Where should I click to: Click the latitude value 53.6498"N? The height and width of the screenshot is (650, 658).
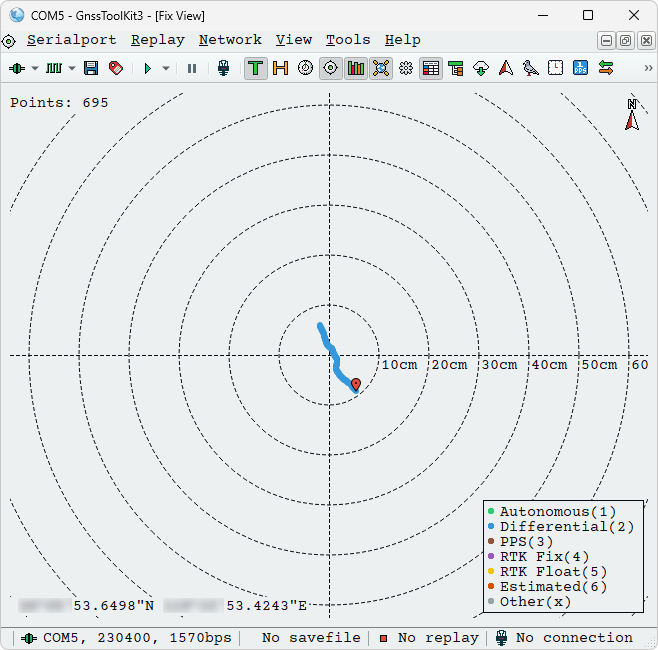click(x=114, y=606)
